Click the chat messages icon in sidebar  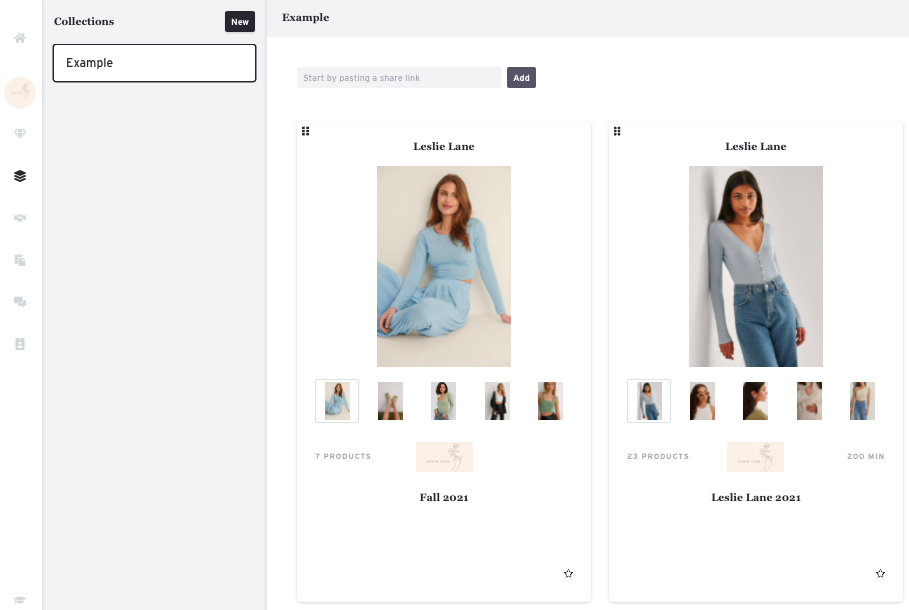click(x=20, y=301)
